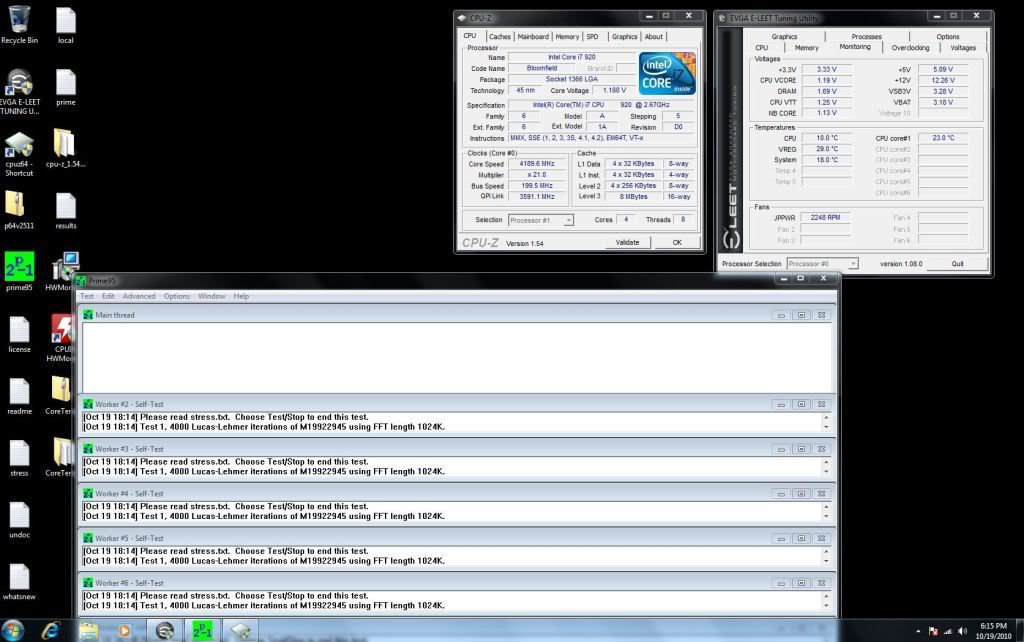Open the EVGA E-LEET Tuning Utility desktop icon

click(x=19, y=85)
